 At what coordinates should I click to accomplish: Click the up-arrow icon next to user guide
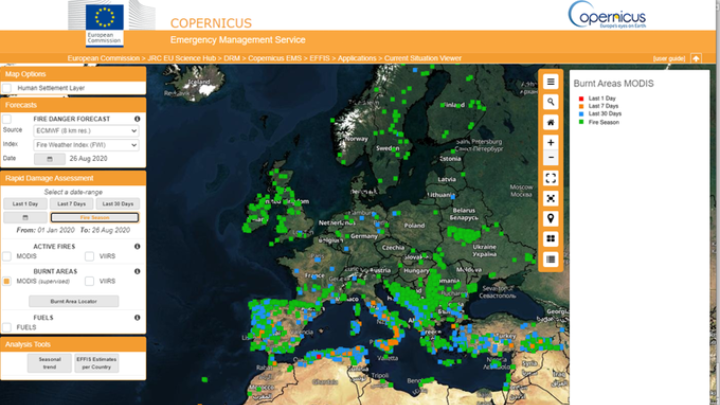tap(696, 58)
